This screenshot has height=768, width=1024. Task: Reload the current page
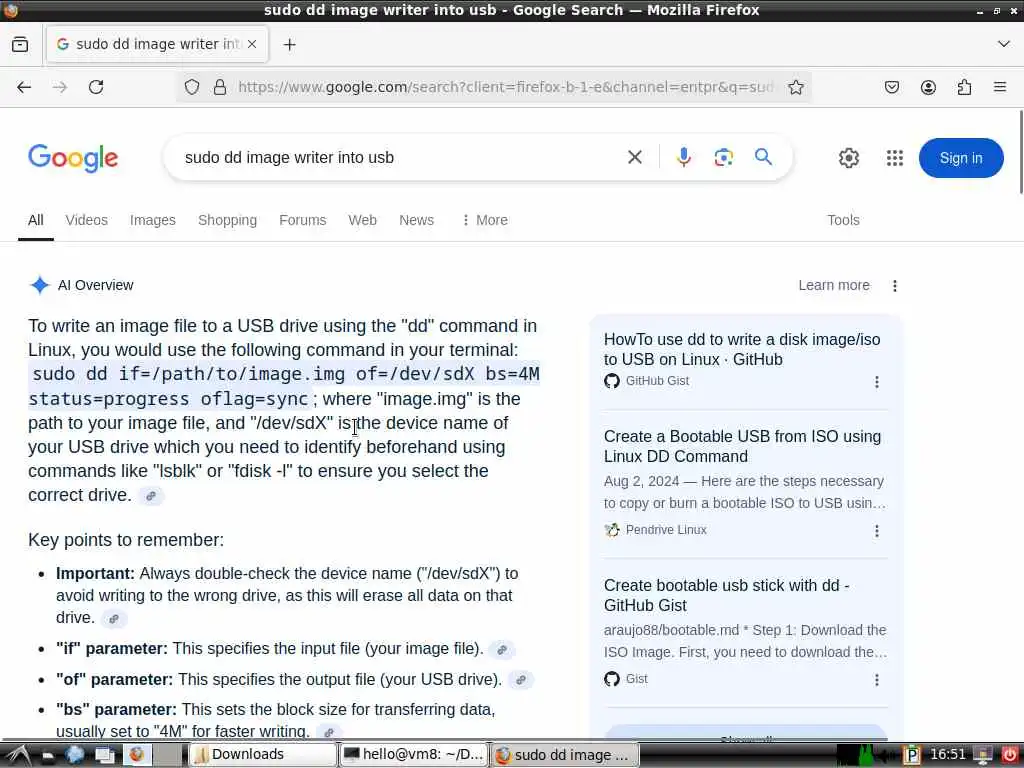pyautogui.click(x=96, y=87)
